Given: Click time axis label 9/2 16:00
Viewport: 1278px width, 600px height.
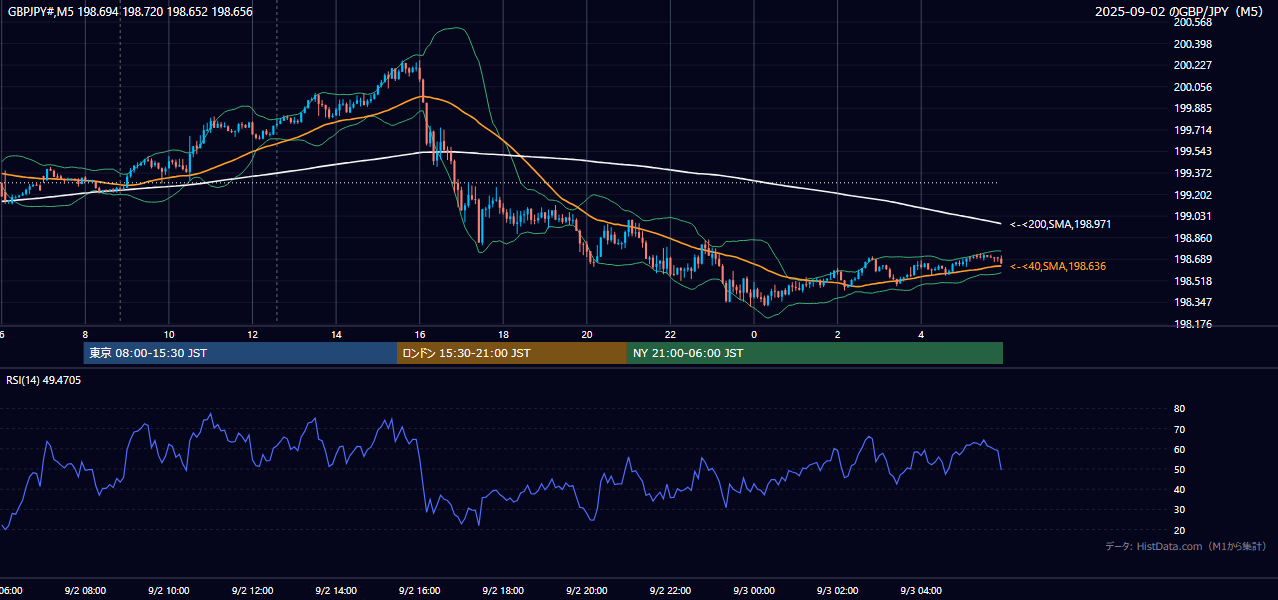Looking at the screenshot, I should (x=419, y=590).
